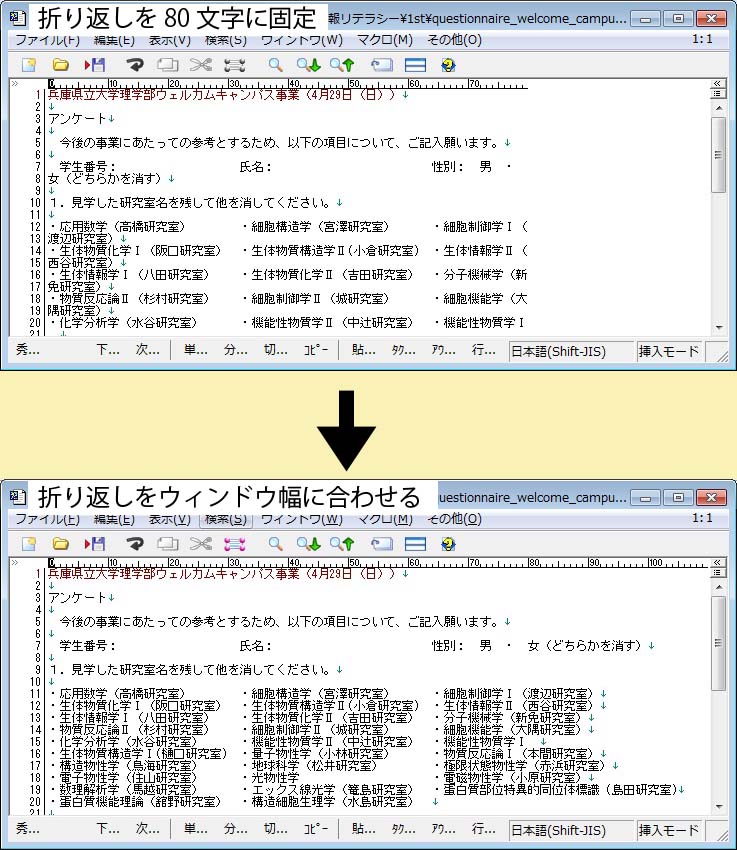The width and height of the screenshot is (737, 850).
Task: Open その他(O) menu in top window
Action: 454,40
